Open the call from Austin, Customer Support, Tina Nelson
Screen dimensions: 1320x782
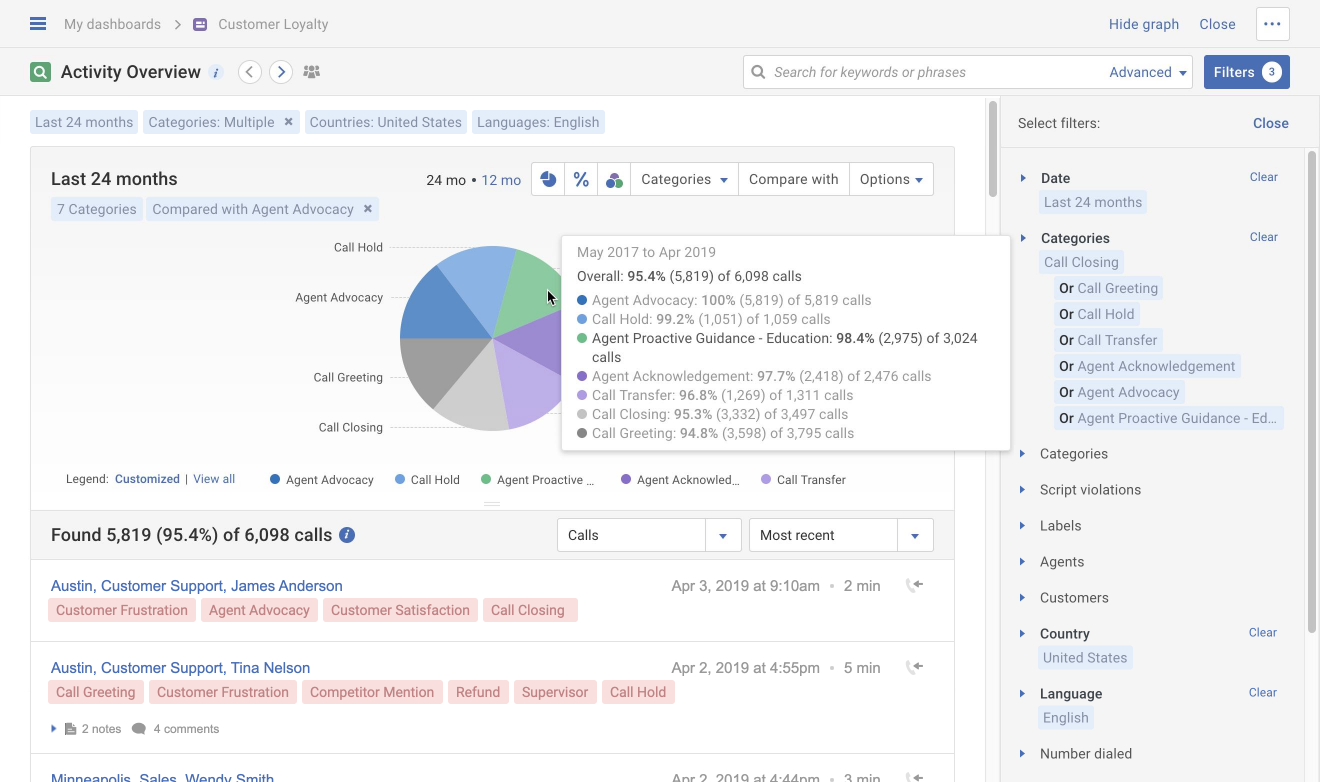180,667
